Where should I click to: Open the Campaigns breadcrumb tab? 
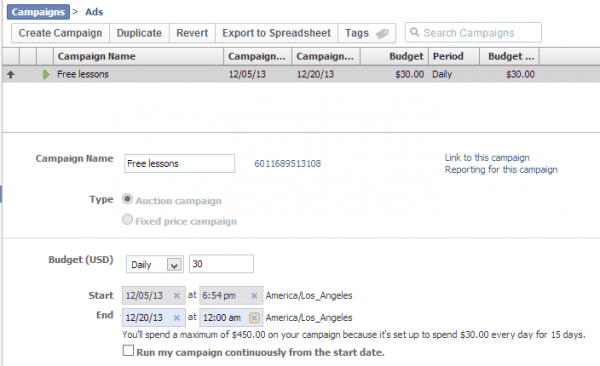tap(38, 12)
